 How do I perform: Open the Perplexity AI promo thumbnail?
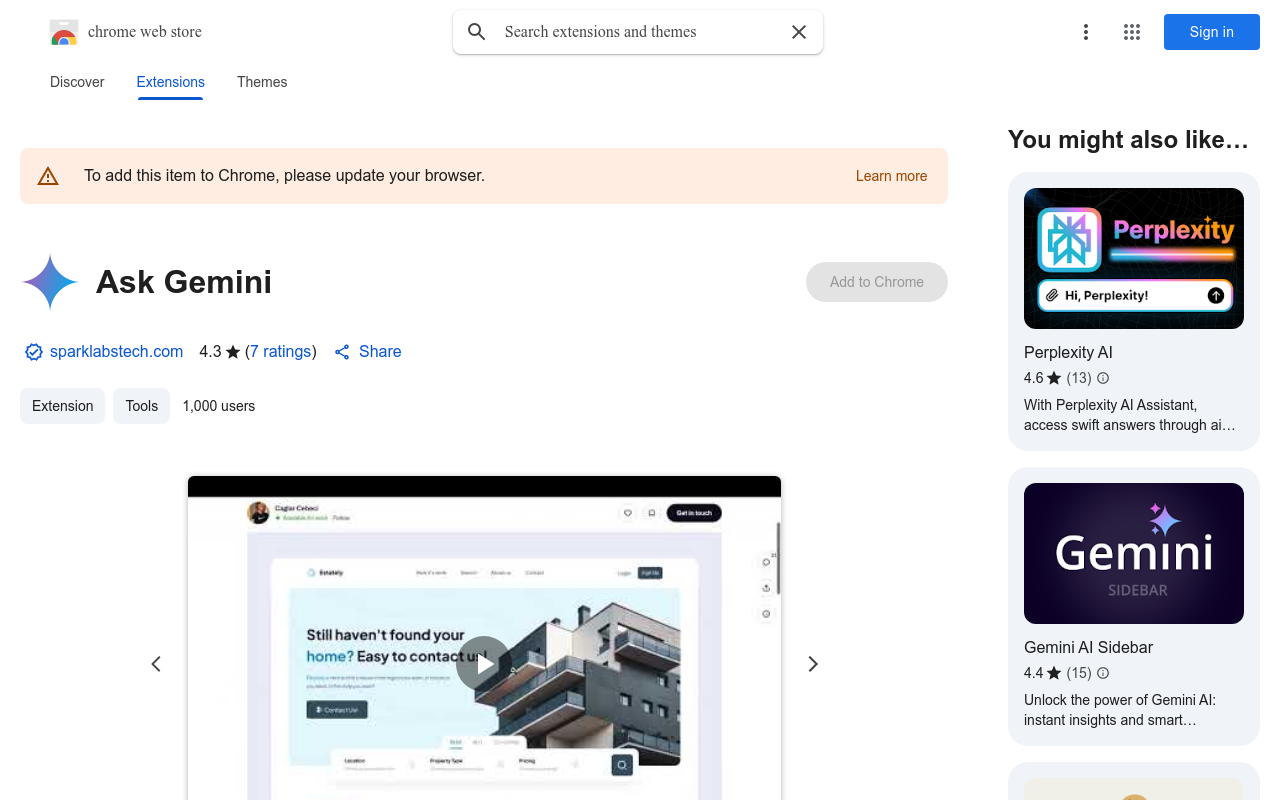(1134, 258)
